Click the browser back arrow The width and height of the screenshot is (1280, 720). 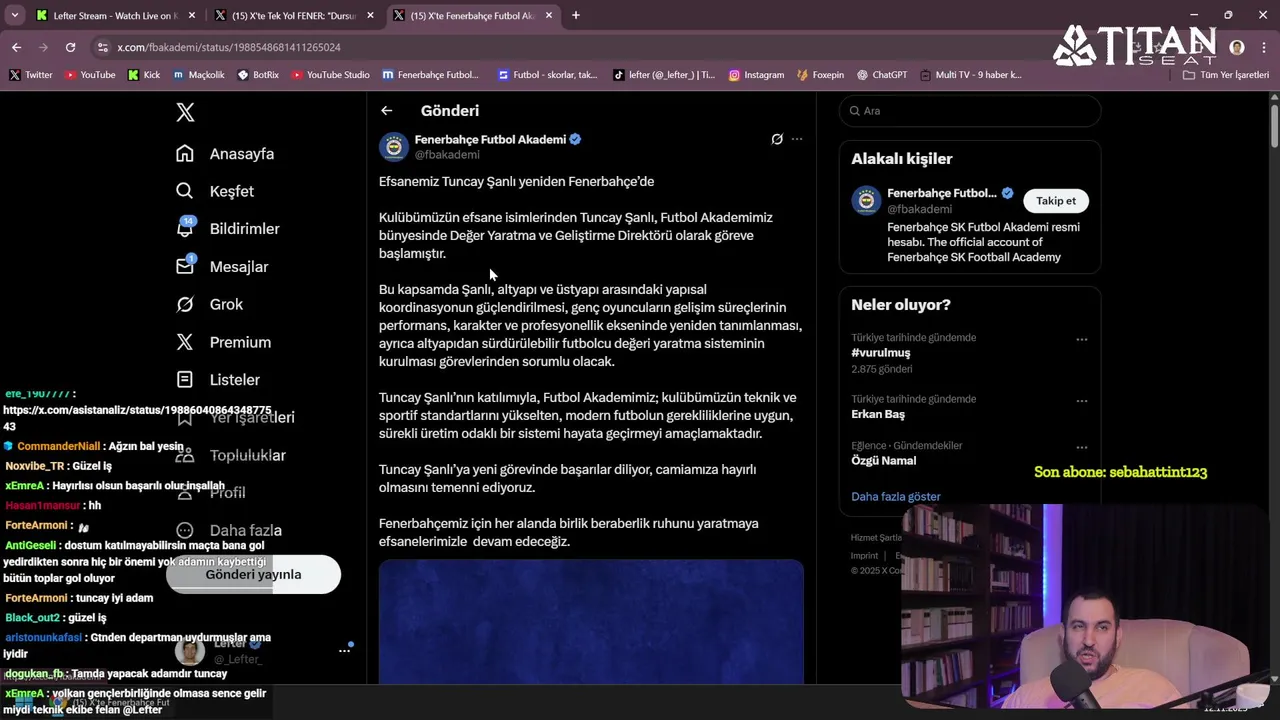point(16,47)
